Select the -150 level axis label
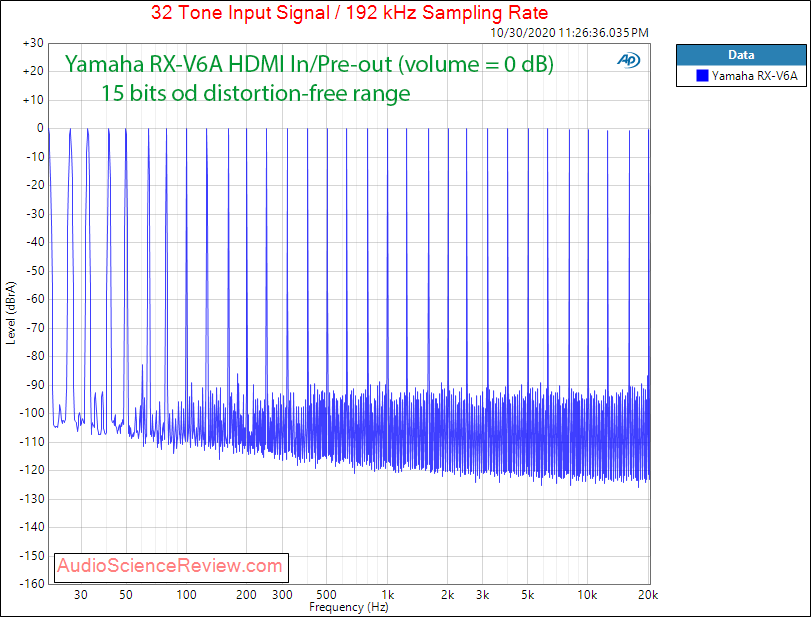The image size is (811, 617). (x=33, y=555)
